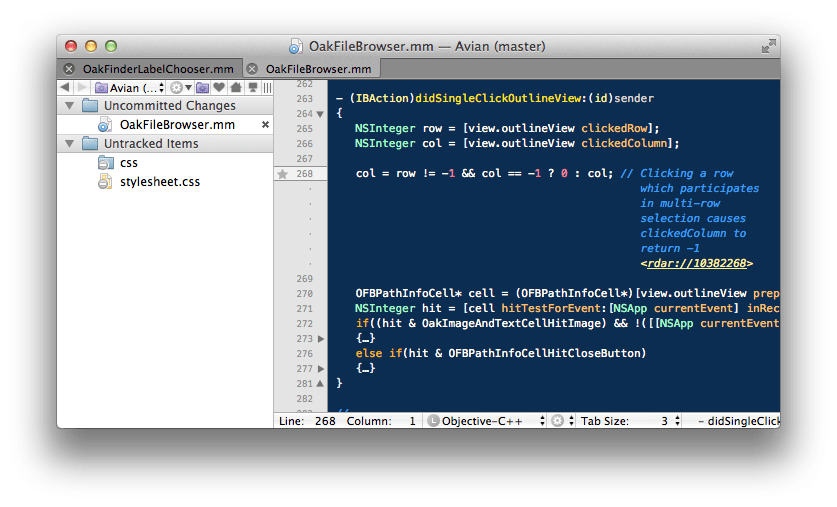
Task: Toggle fullscreen using the top-right arrows
Action: coord(767,46)
